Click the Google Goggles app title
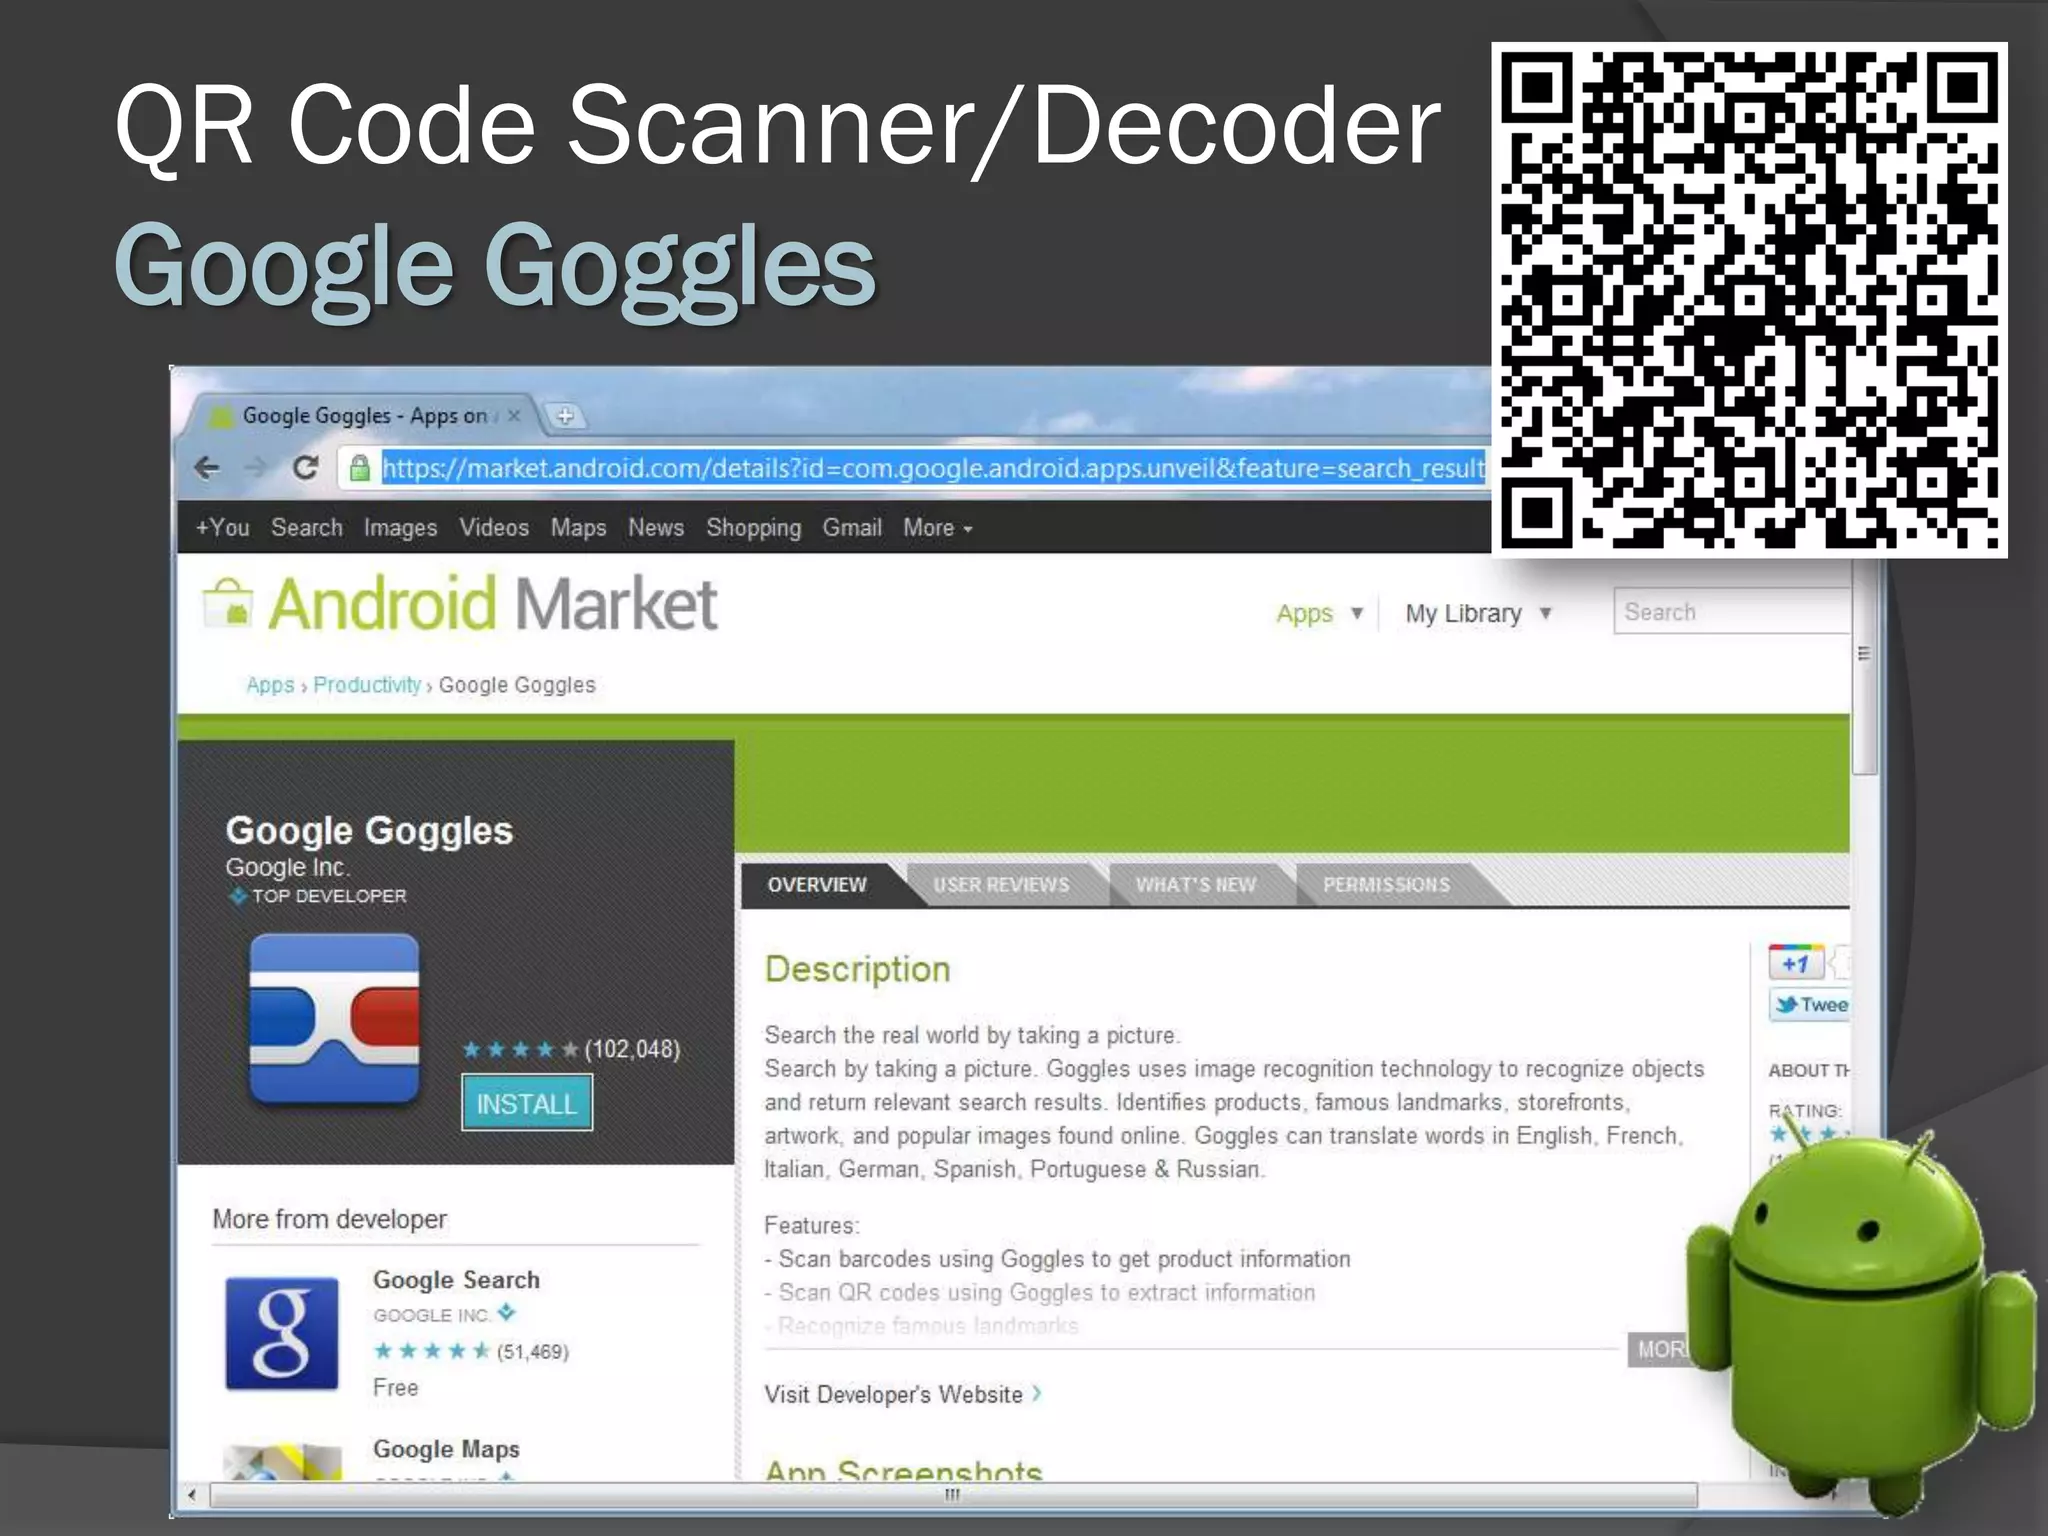The height and width of the screenshot is (1536, 2048). pyautogui.click(x=369, y=831)
